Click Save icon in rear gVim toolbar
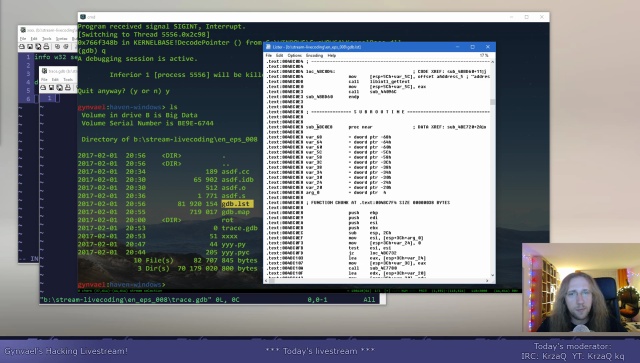 30,47
